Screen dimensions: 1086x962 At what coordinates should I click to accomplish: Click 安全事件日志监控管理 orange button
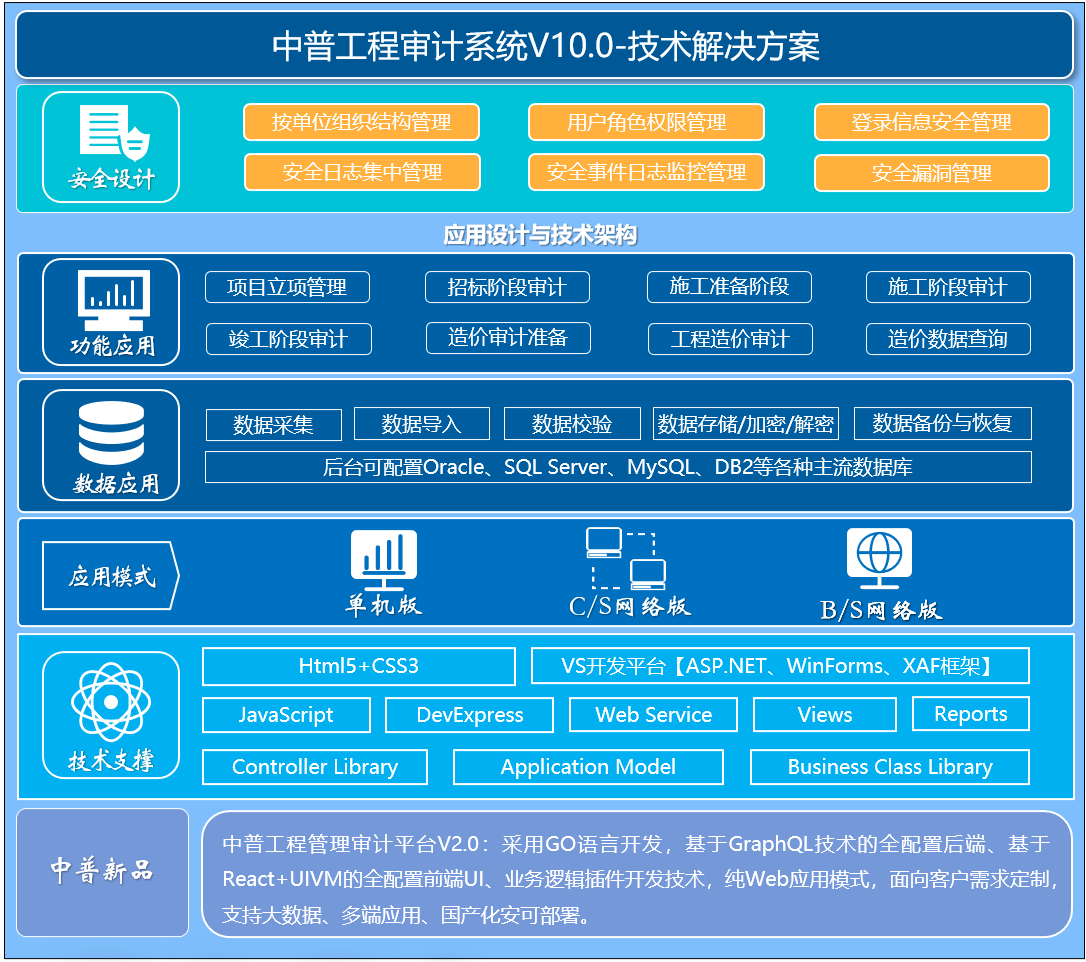pyautogui.click(x=646, y=172)
